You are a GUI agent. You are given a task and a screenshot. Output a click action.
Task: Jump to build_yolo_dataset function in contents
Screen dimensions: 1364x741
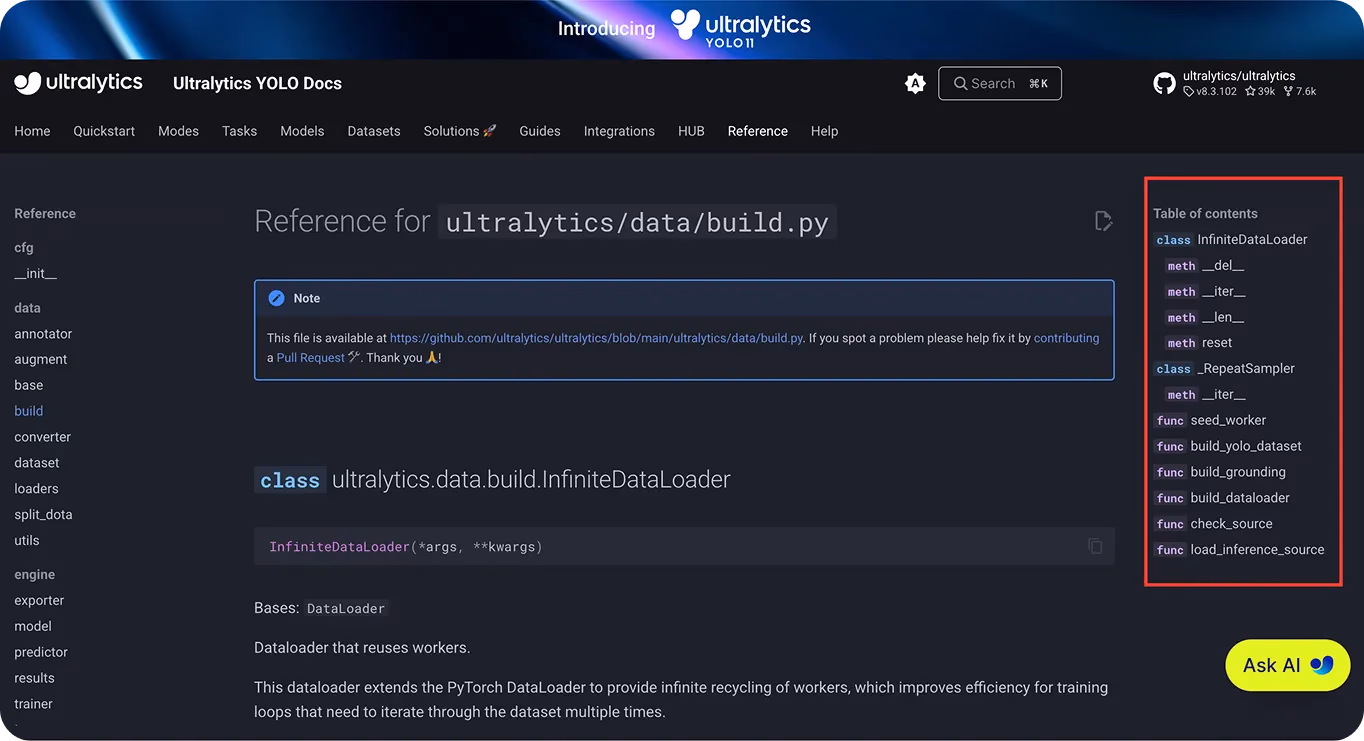1228,447
